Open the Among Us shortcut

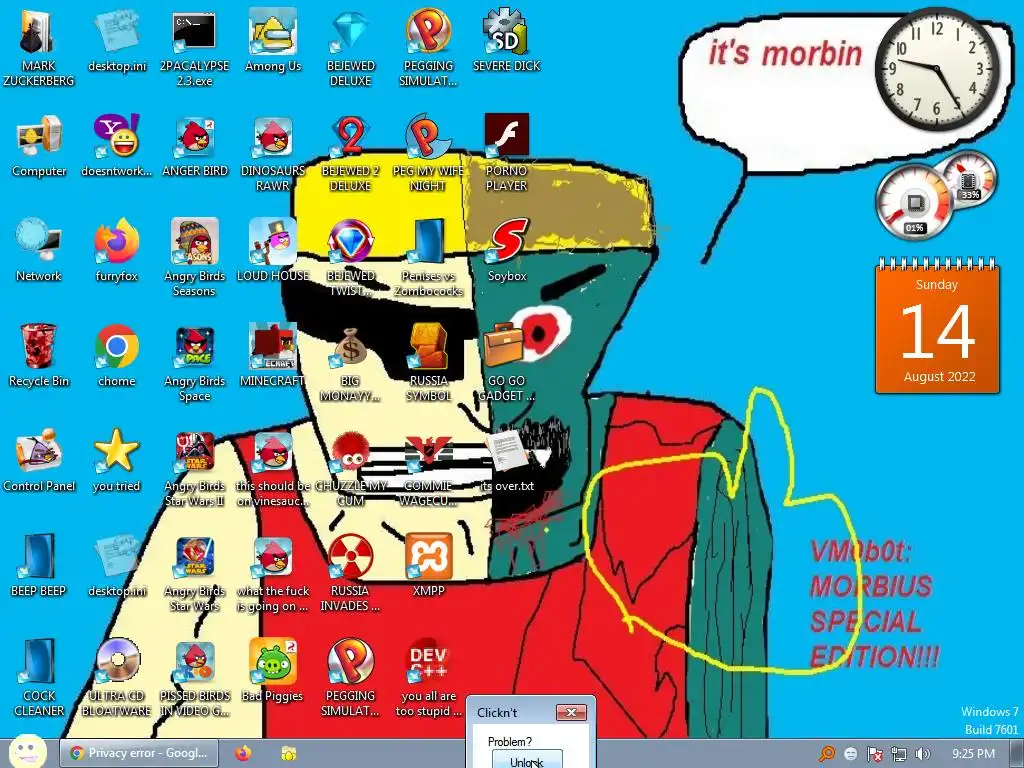click(273, 42)
